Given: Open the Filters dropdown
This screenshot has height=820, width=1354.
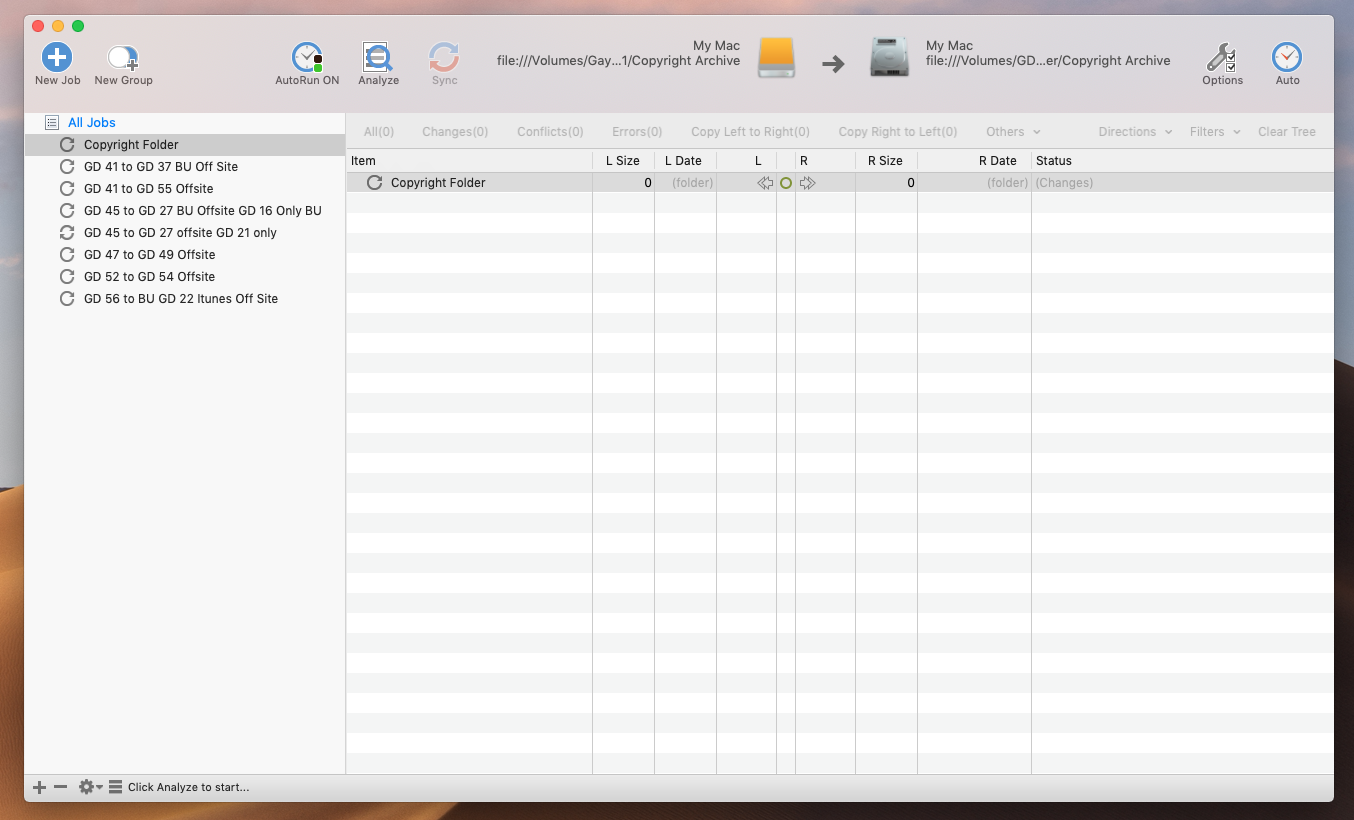Looking at the screenshot, I should pos(1215,132).
